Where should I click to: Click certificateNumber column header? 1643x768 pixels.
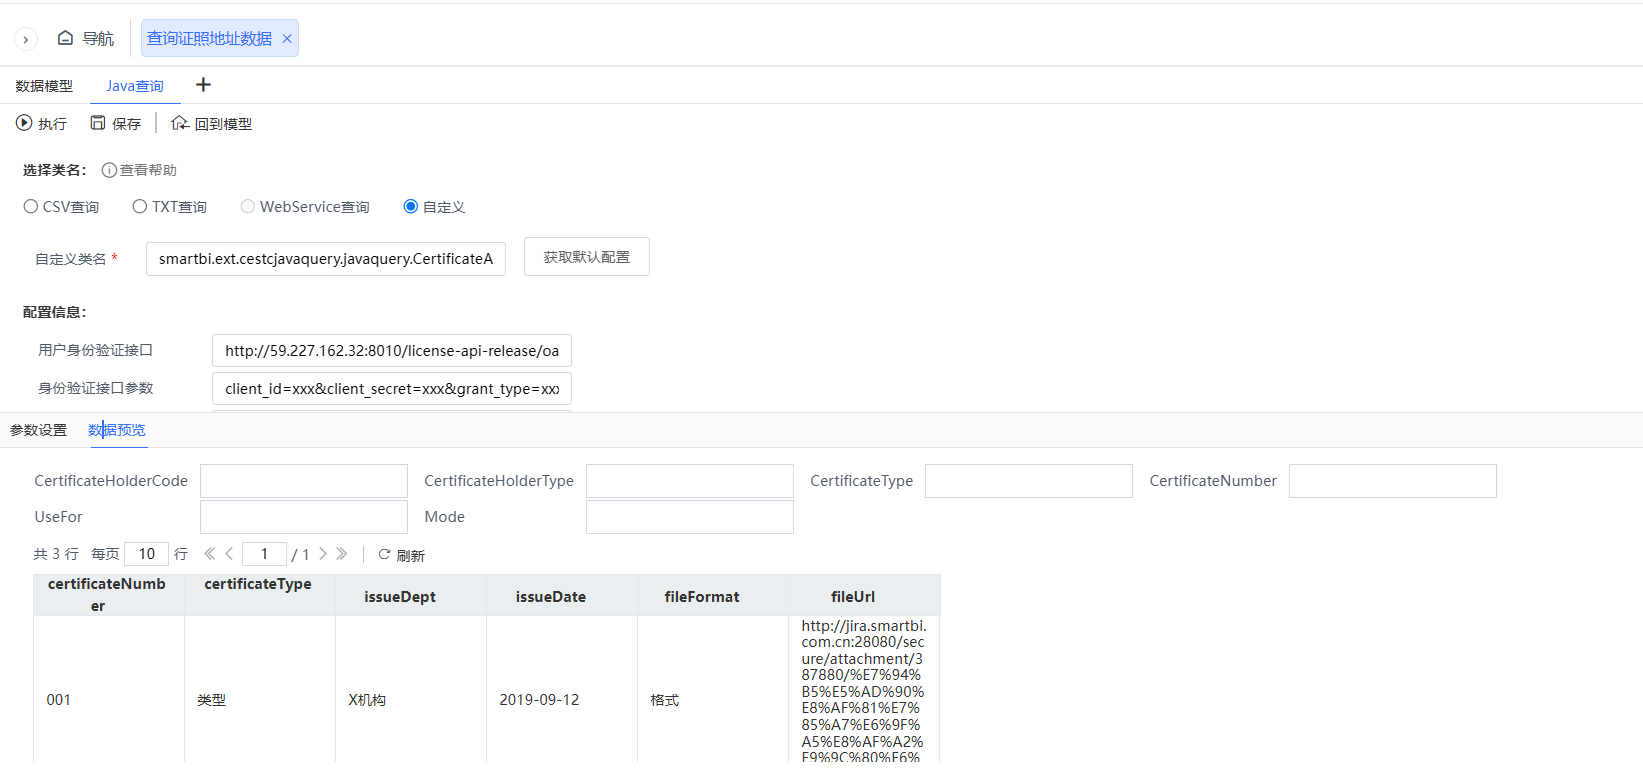pos(108,595)
